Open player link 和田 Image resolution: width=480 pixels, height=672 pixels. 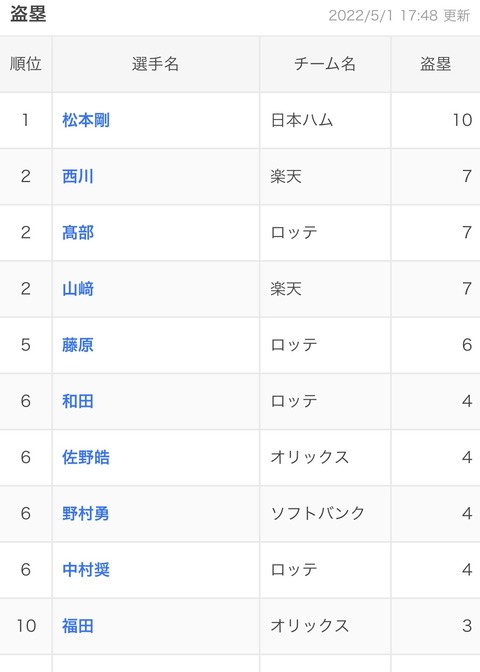pyautogui.click(x=78, y=401)
